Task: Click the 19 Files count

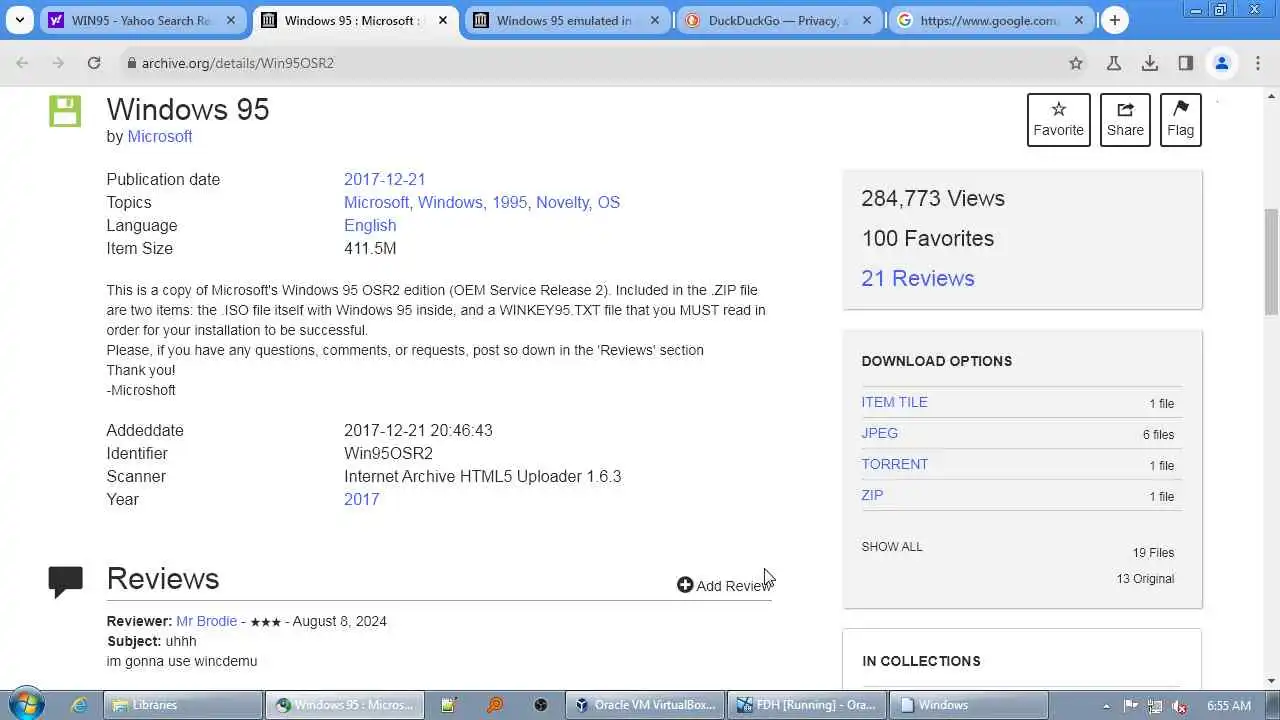Action: (x=1153, y=553)
